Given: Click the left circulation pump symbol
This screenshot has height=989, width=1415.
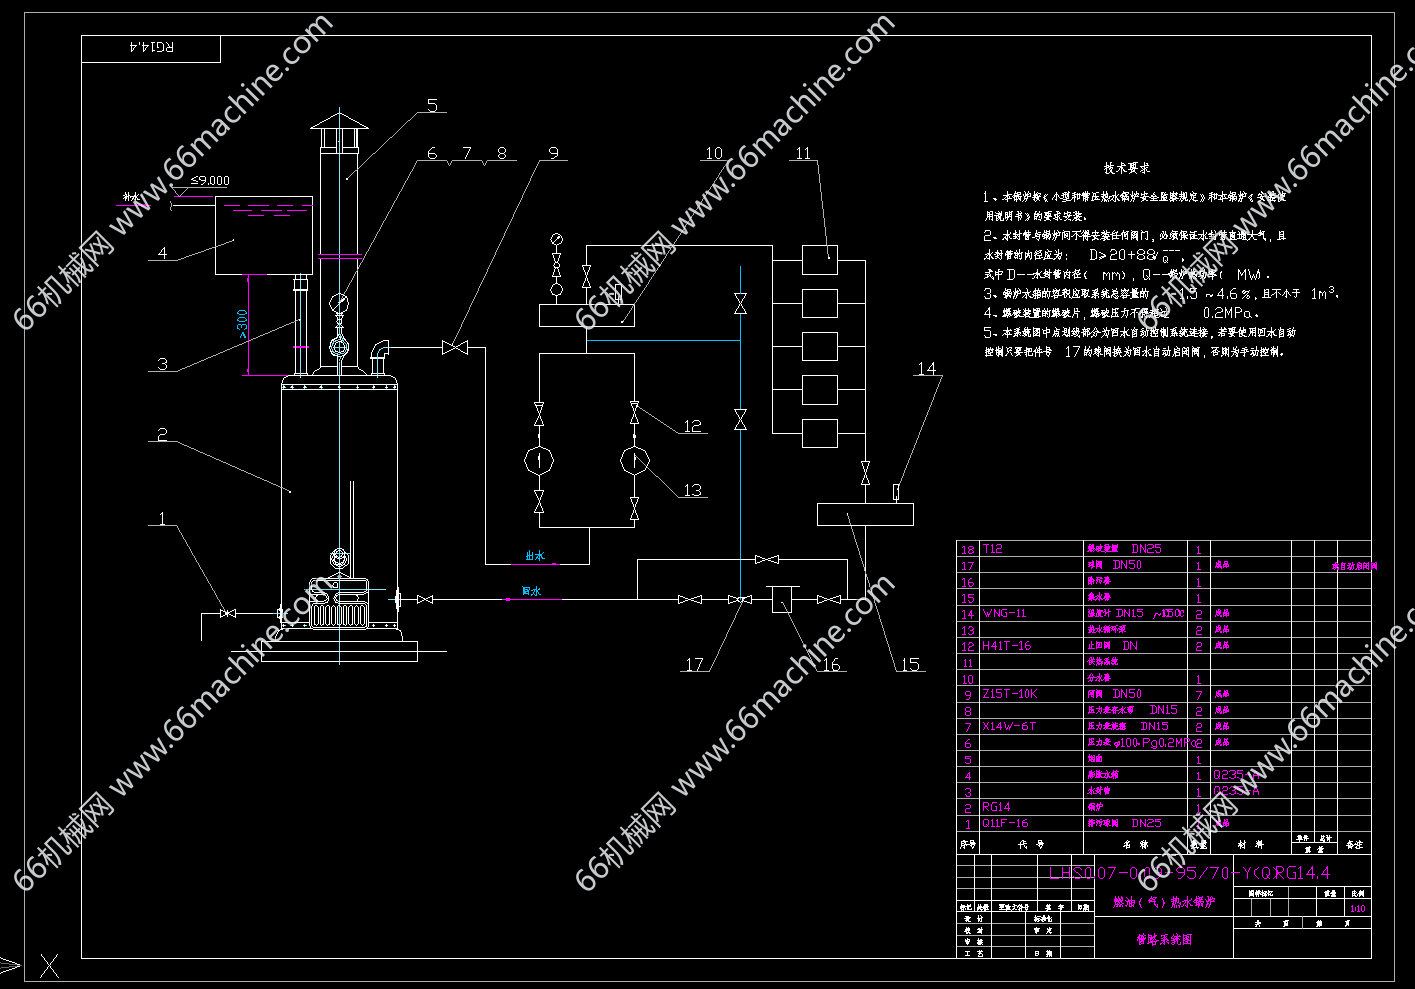Looking at the screenshot, I should point(539,460).
